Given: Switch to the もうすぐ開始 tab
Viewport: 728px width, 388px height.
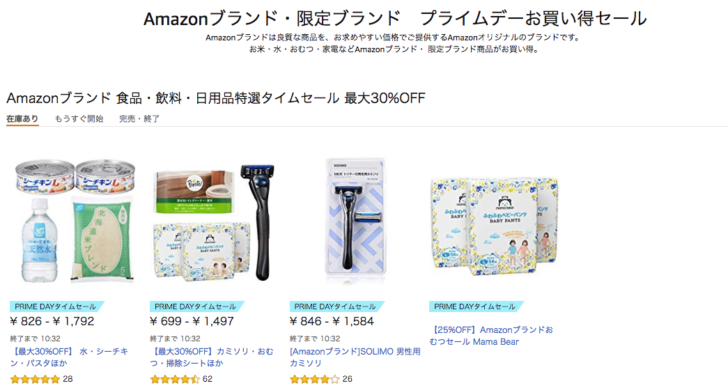Looking at the screenshot, I should pyautogui.click(x=79, y=119).
